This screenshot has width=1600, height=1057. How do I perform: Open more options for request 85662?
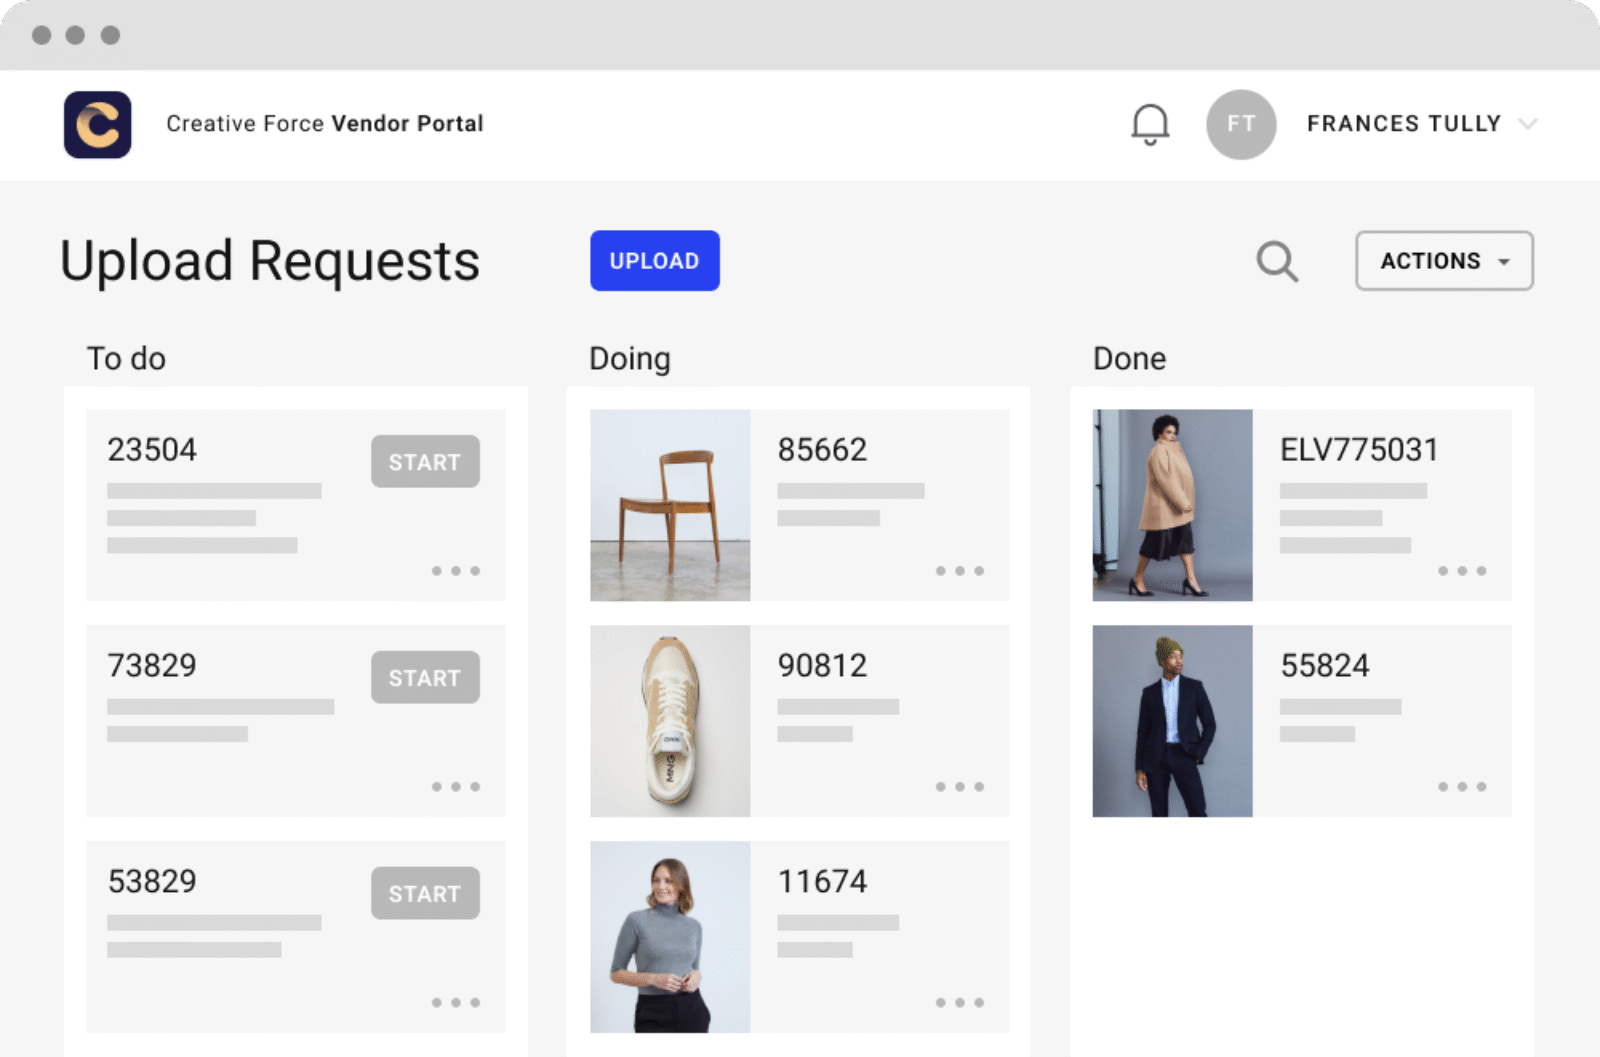pos(959,571)
